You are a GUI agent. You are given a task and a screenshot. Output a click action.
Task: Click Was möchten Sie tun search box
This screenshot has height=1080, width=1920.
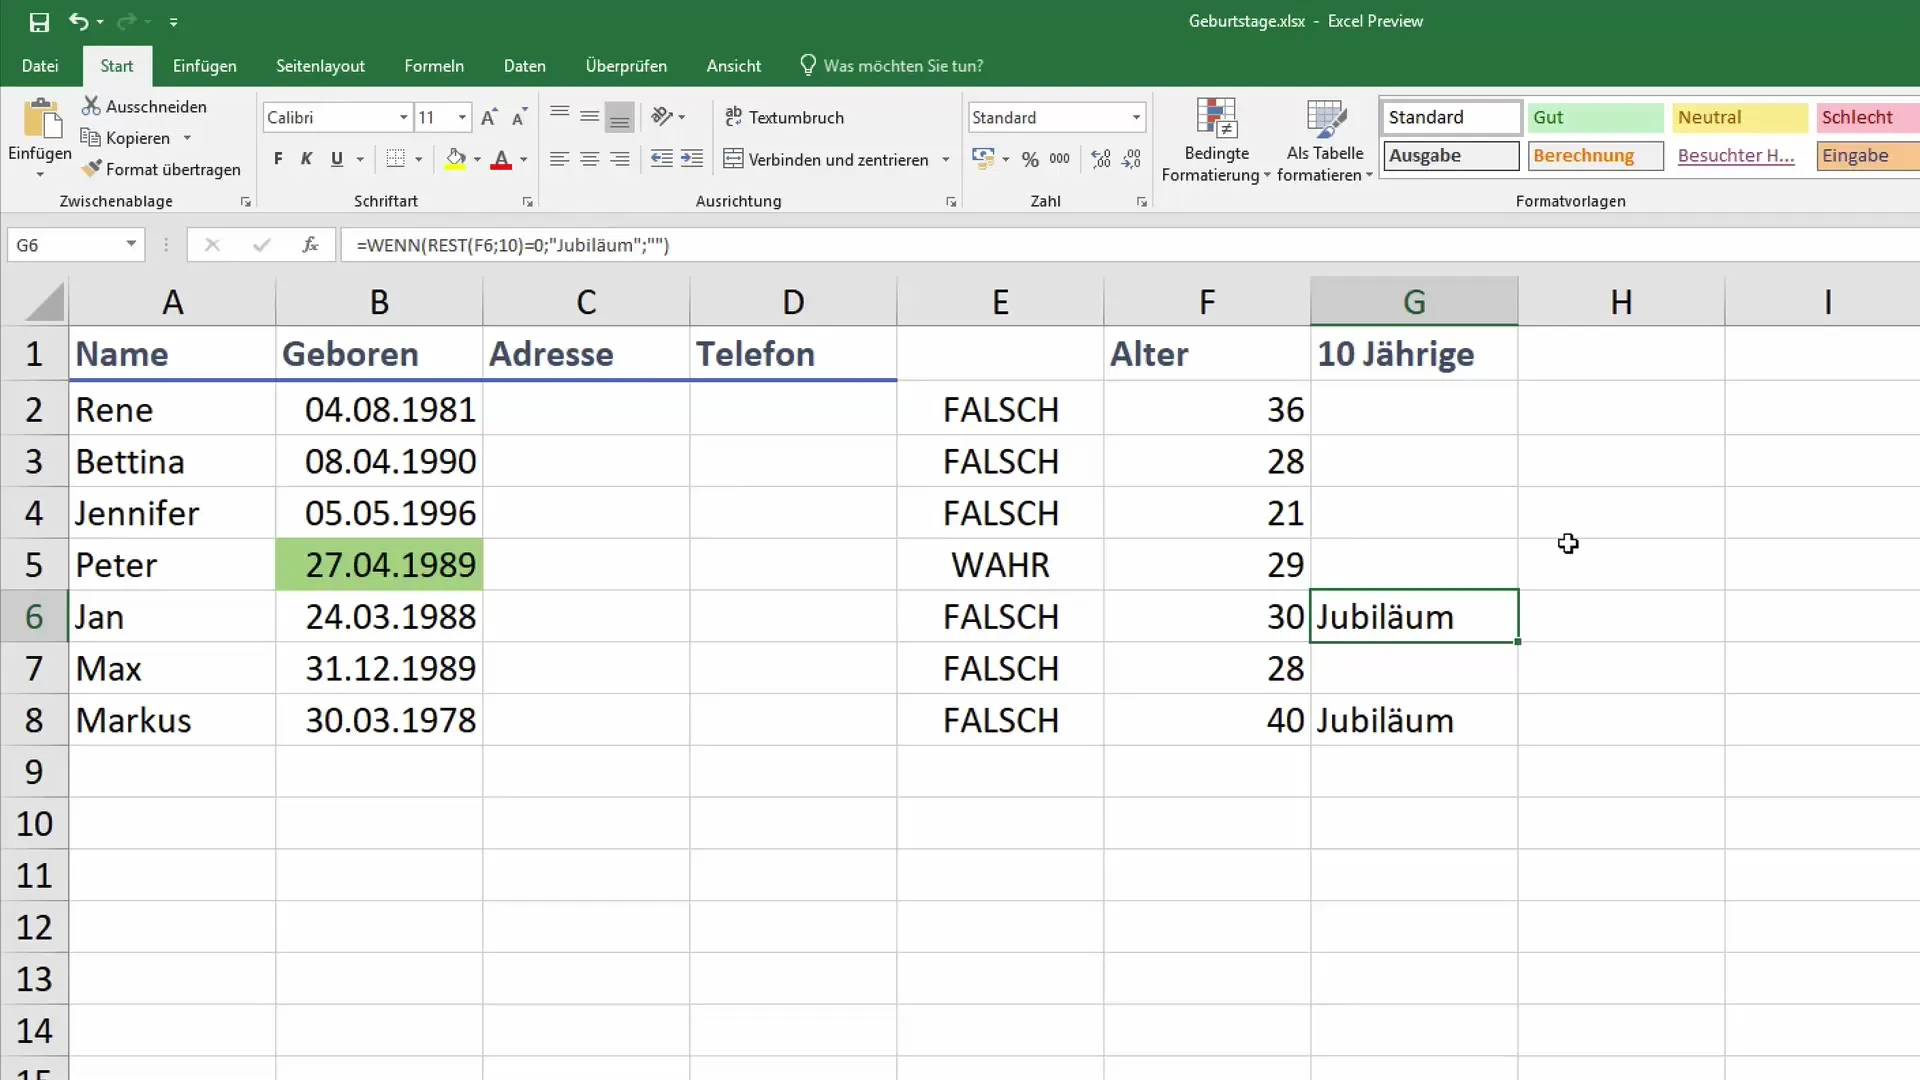pyautogui.click(x=891, y=66)
